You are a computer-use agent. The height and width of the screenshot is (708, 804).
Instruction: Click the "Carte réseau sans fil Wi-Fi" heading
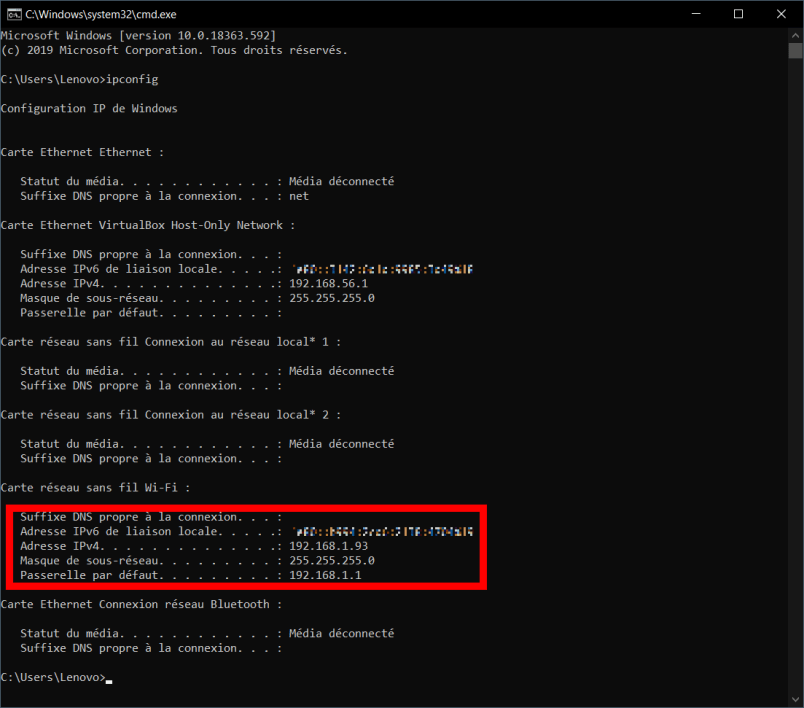(x=95, y=487)
